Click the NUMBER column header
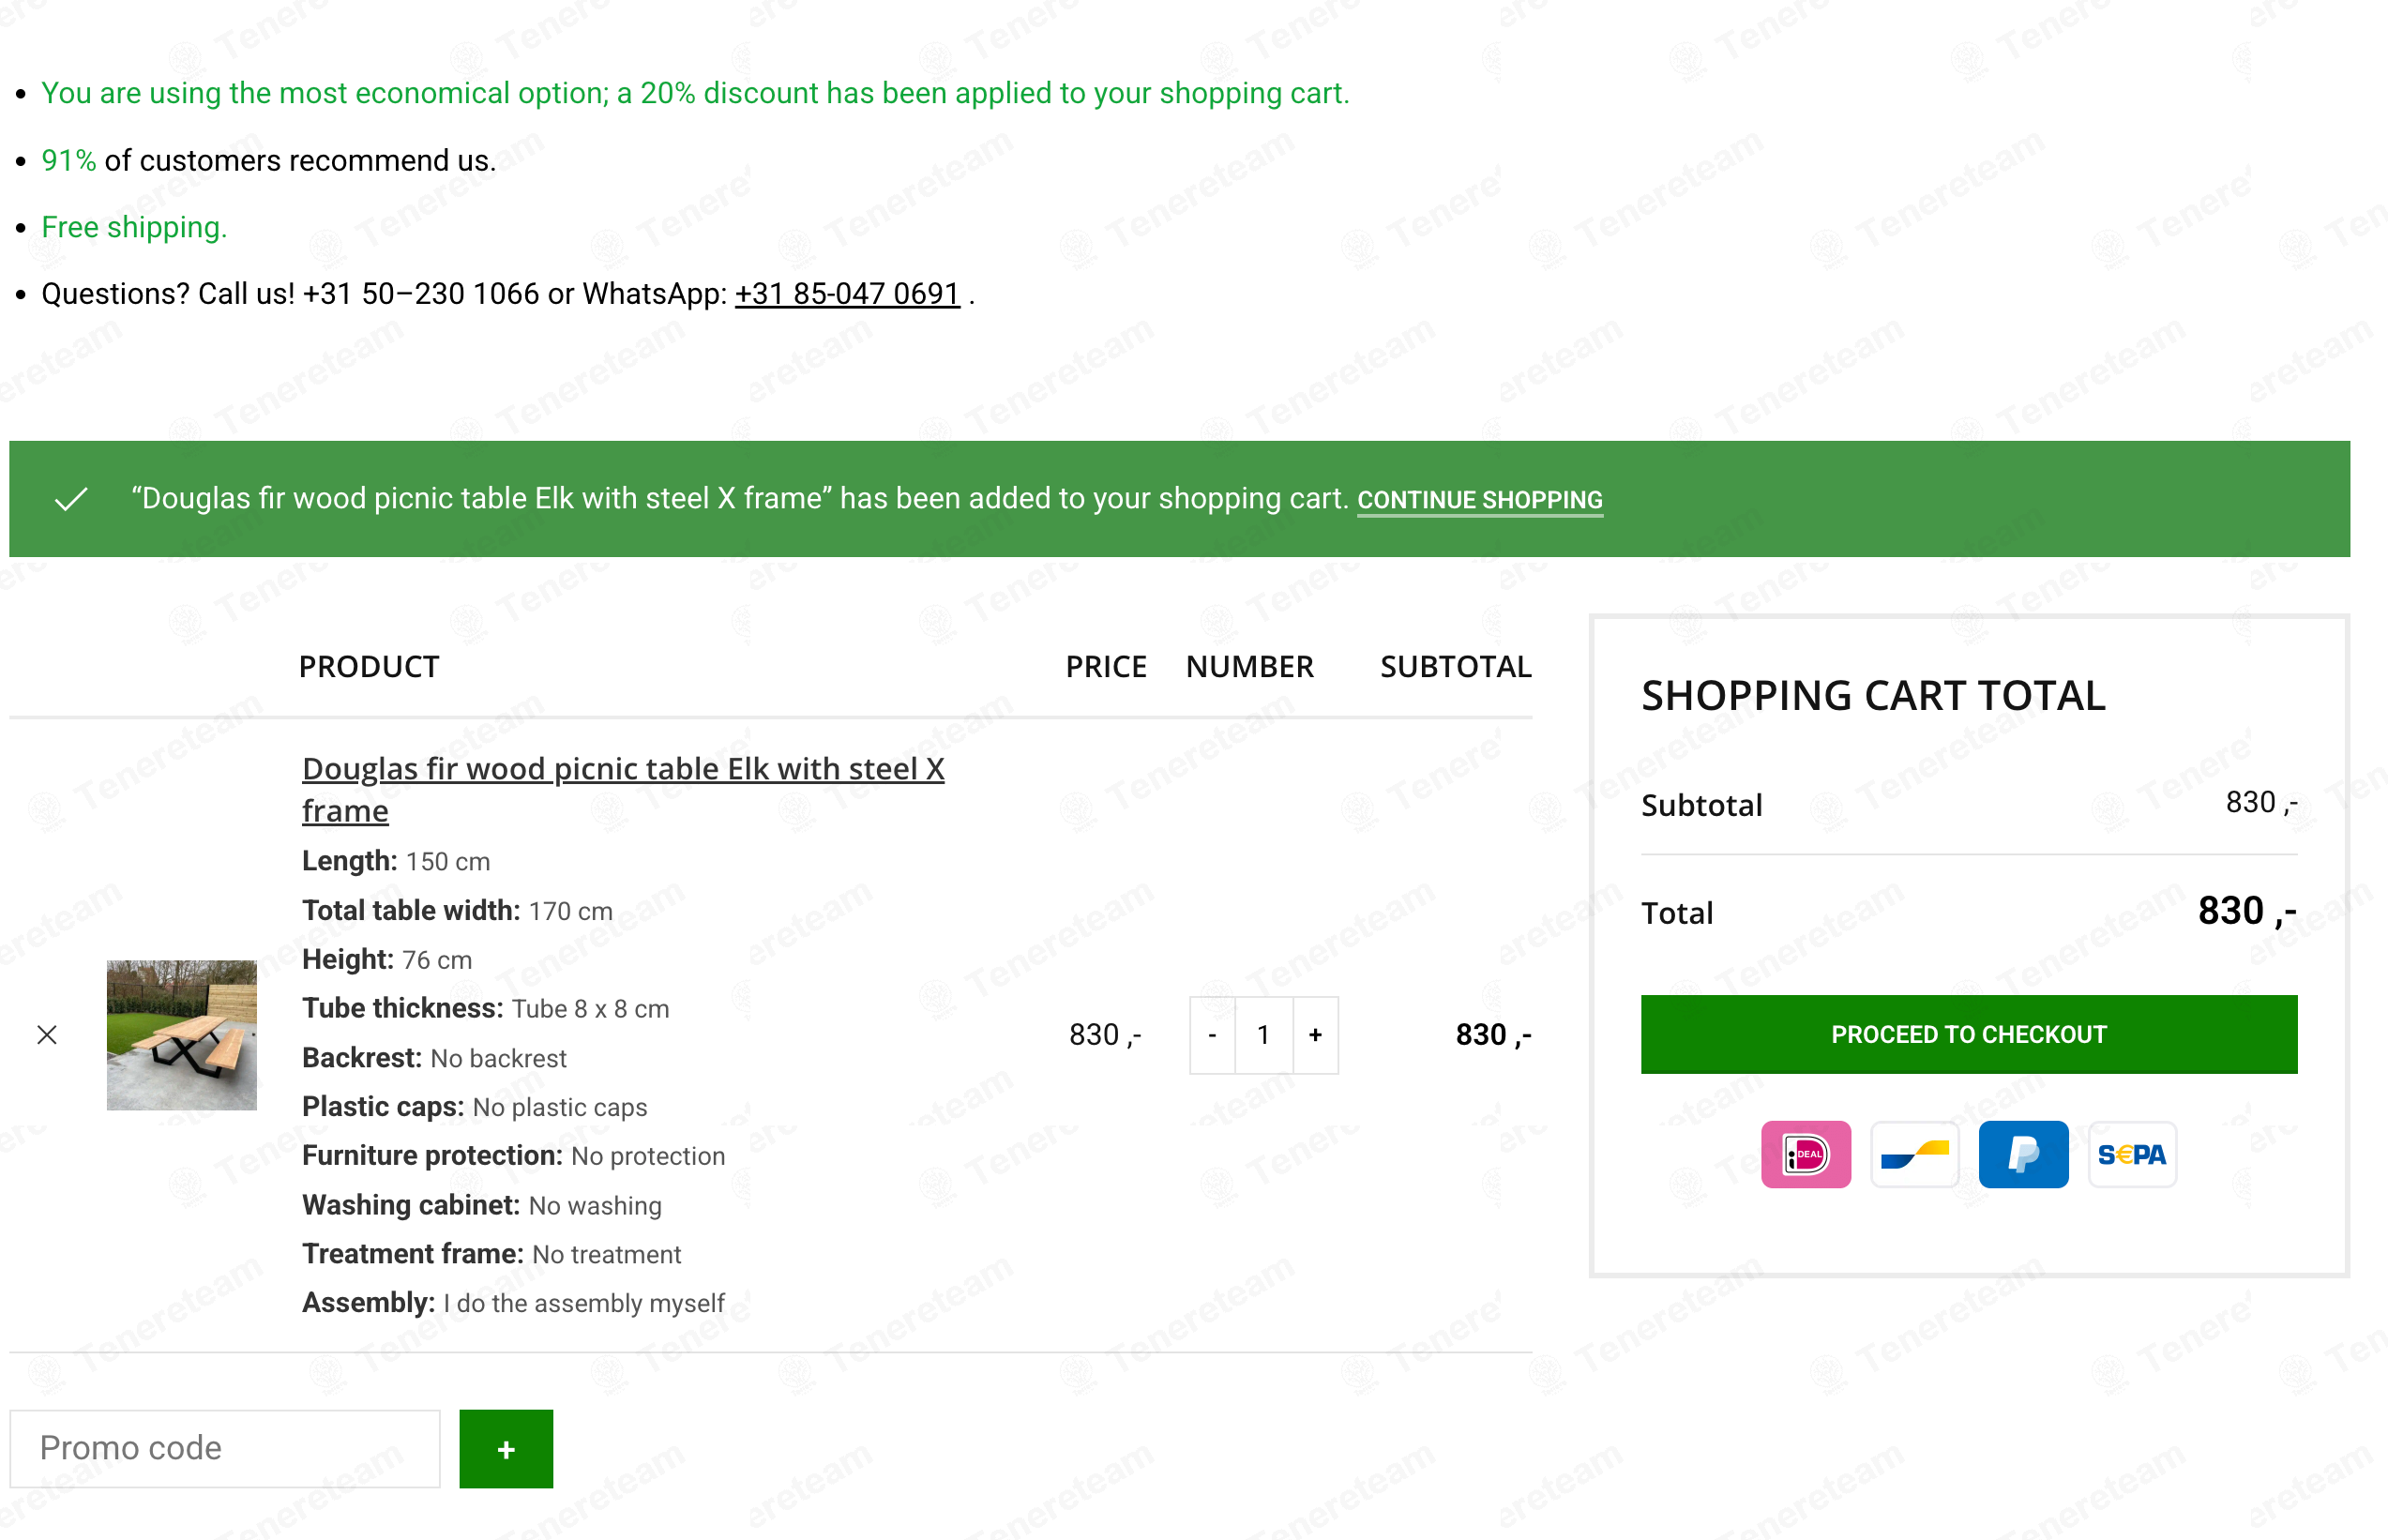 click(1250, 667)
